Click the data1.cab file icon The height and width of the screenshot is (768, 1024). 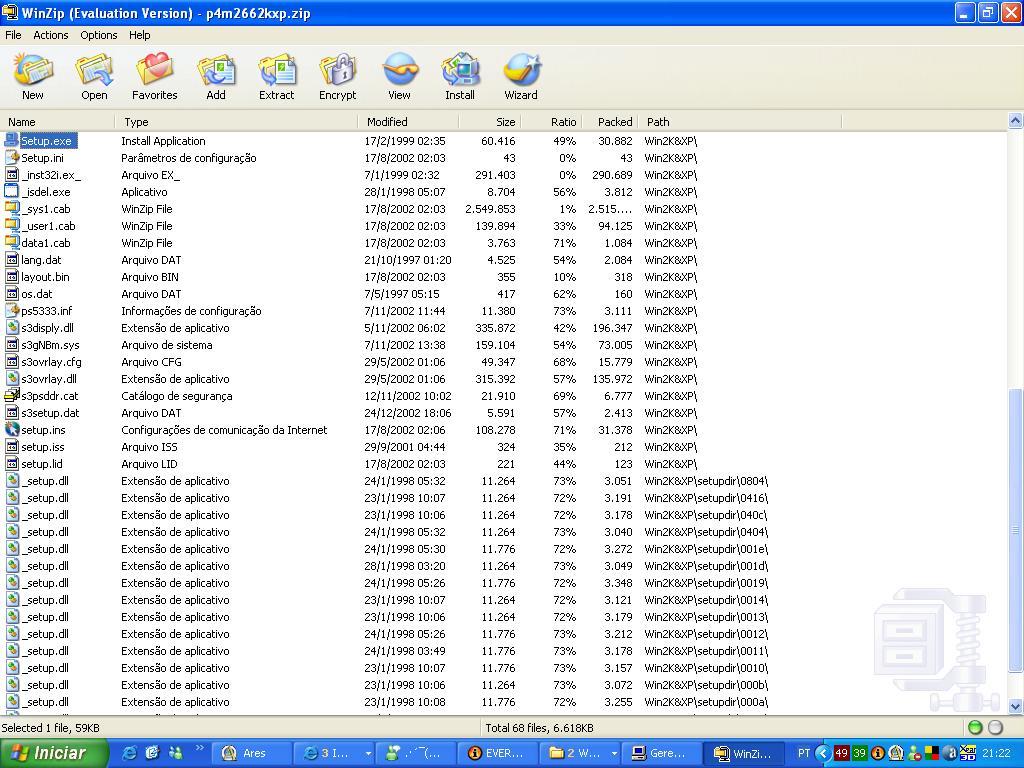click(x=12, y=242)
